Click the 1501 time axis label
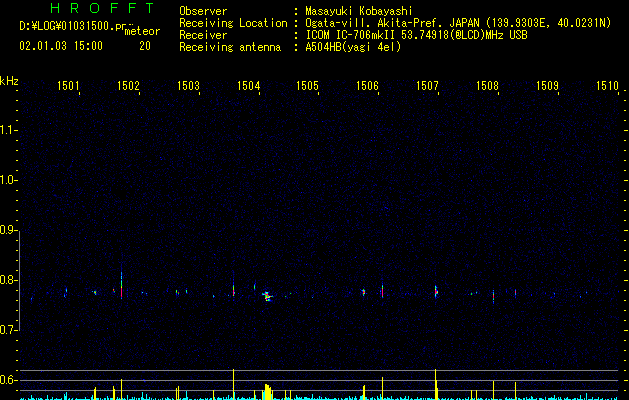Screen dimensions: 629x400 click(x=68, y=85)
